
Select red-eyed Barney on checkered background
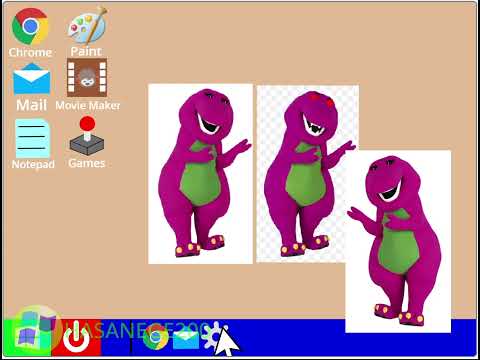pos(308,173)
